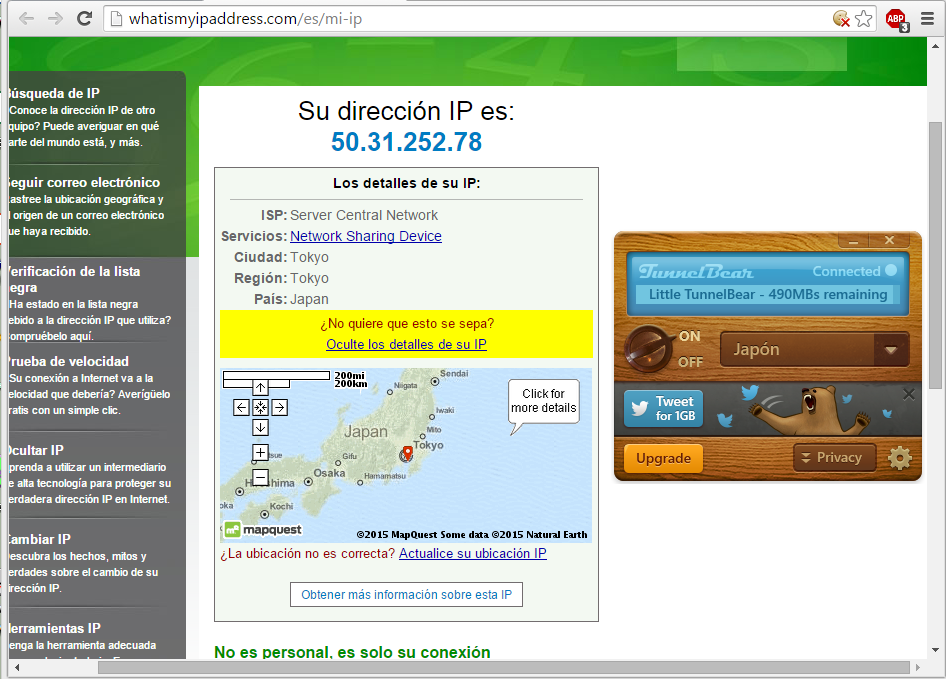The height and width of the screenshot is (679, 946).
Task: Open Ocultar IP sidebar item
Action: (36, 450)
